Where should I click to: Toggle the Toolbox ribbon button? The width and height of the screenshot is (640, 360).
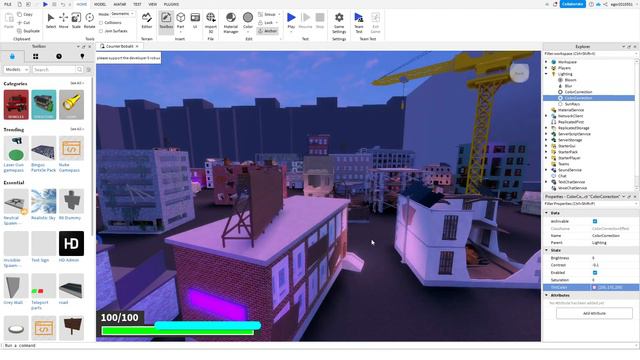166,21
